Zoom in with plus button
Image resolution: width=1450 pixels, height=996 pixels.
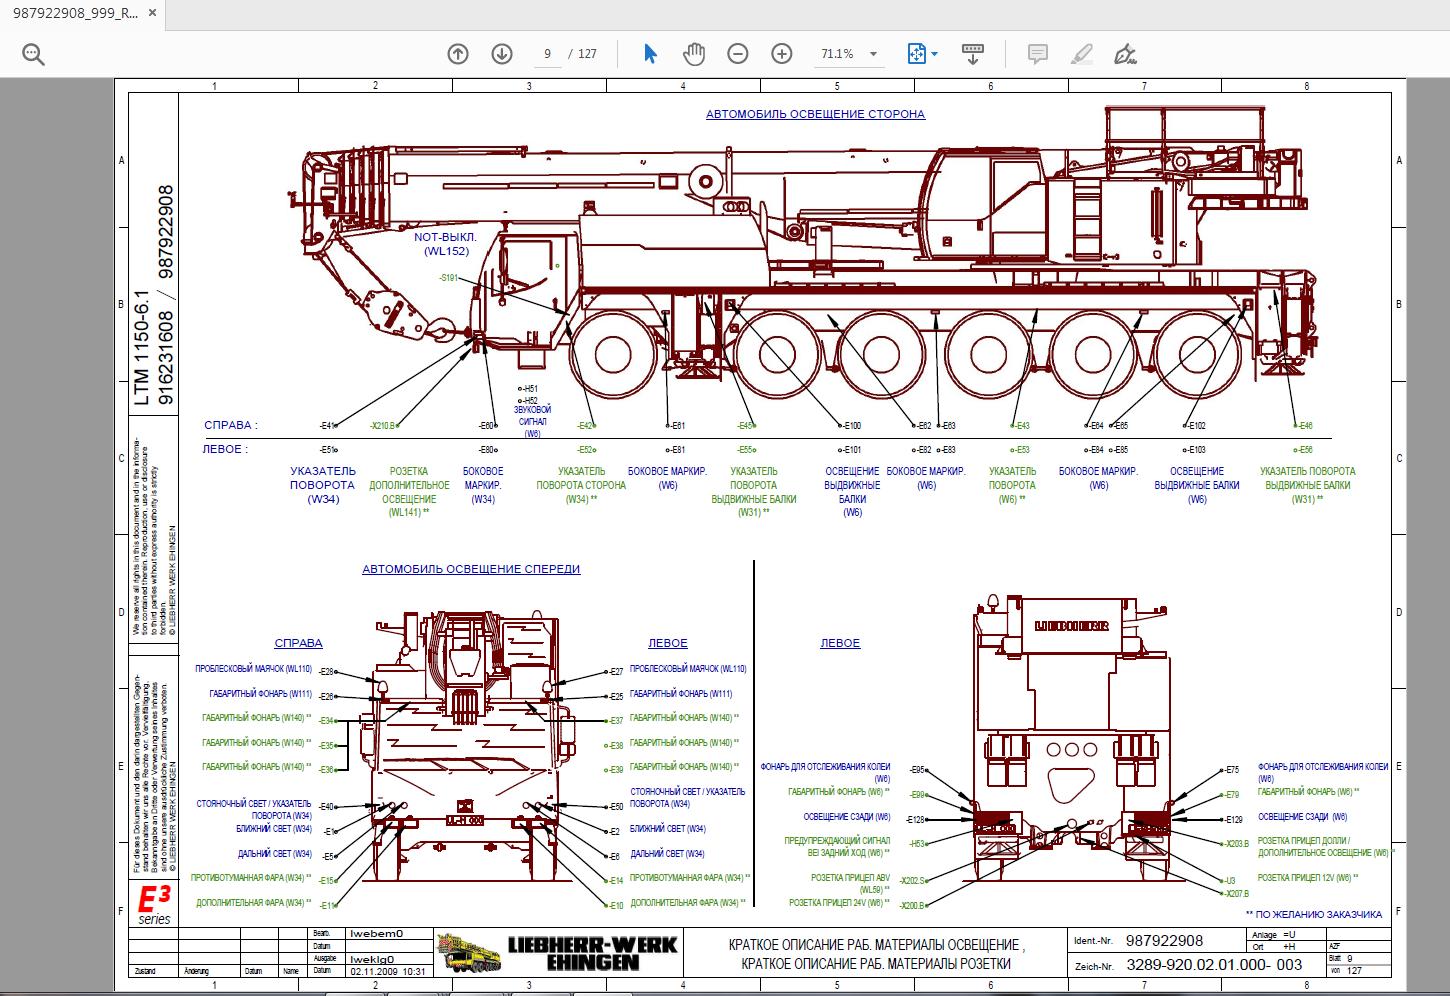[782, 54]
